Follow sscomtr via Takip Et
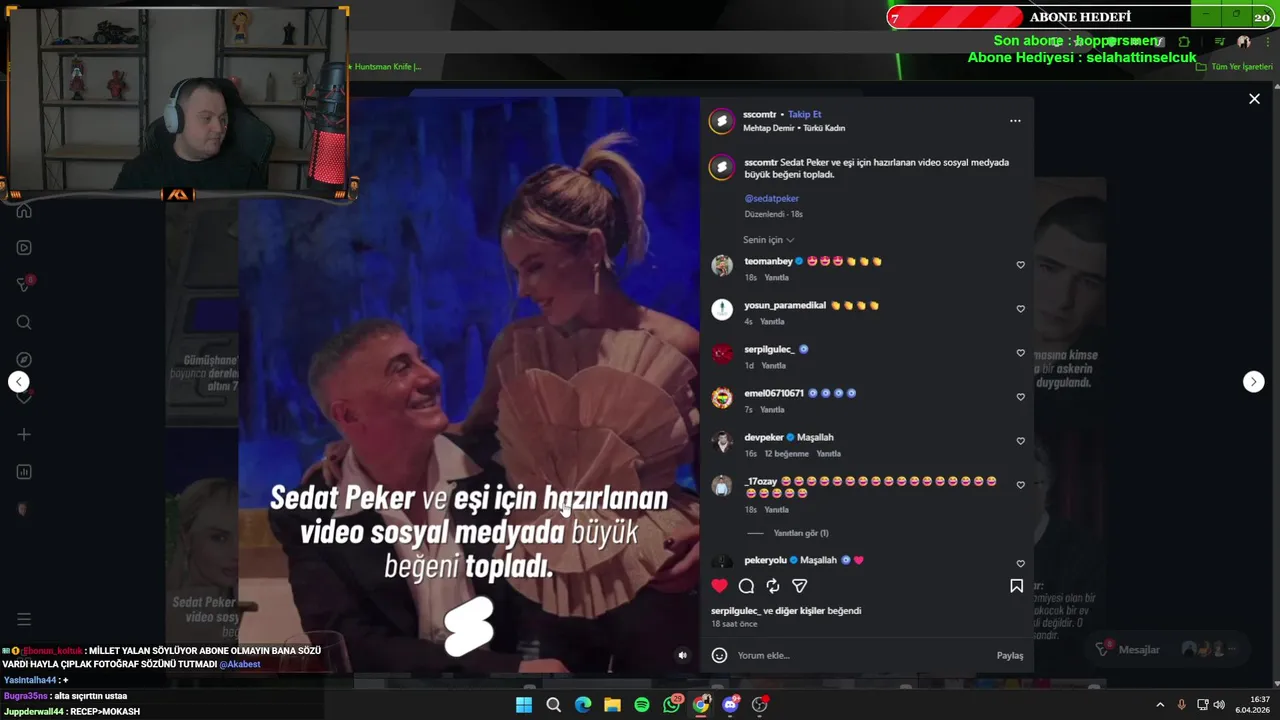 pos(804,114)
